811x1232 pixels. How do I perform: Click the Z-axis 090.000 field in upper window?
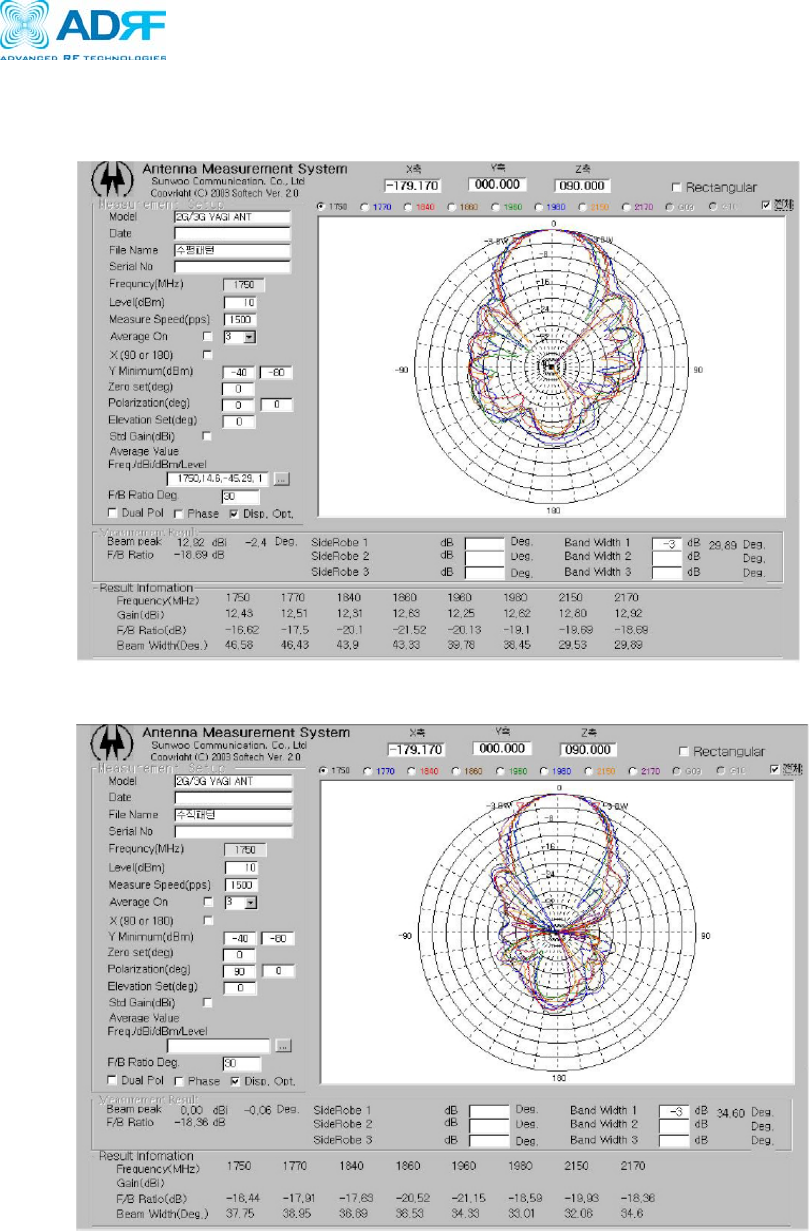pos(582,186)
